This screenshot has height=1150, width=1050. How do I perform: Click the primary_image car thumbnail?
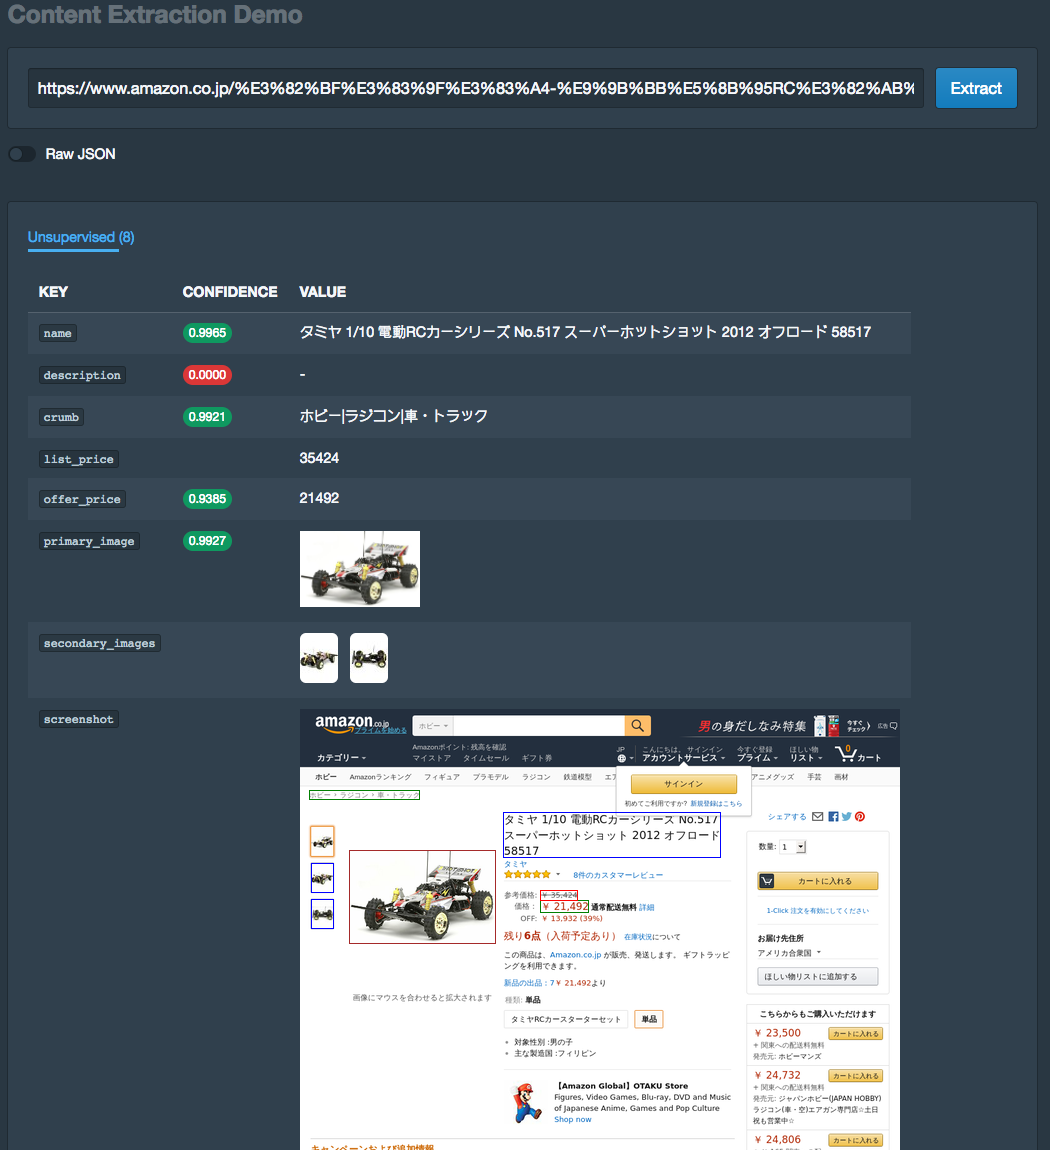360,569
